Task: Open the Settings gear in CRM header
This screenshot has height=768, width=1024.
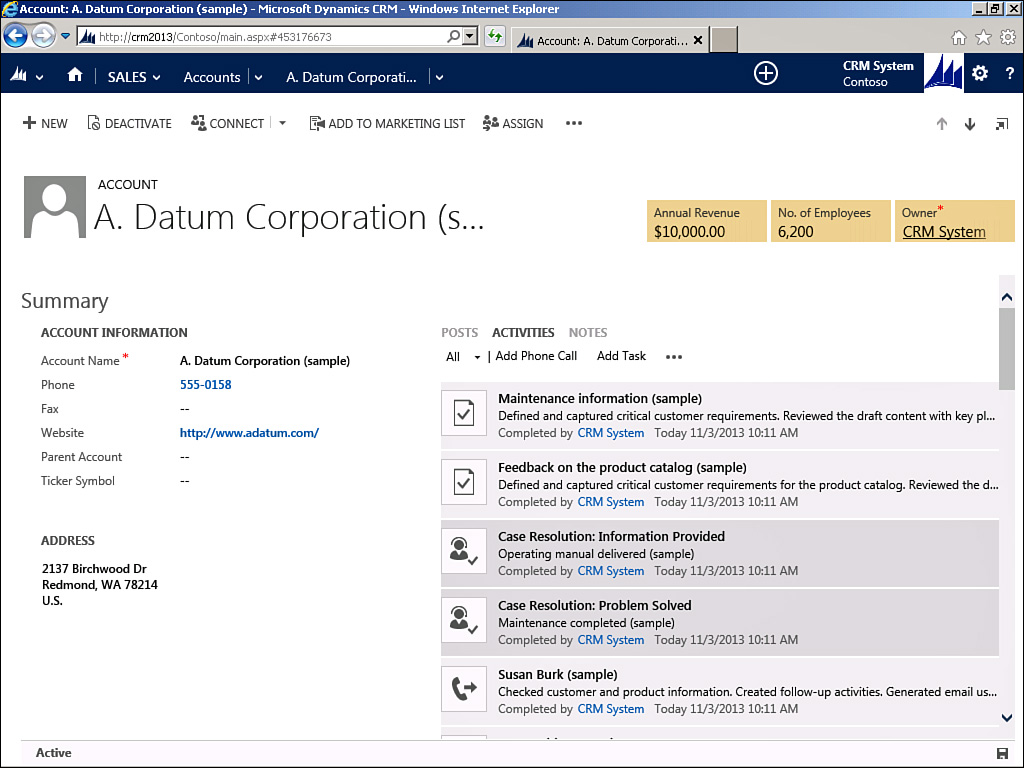Action: tap(980, 73)
